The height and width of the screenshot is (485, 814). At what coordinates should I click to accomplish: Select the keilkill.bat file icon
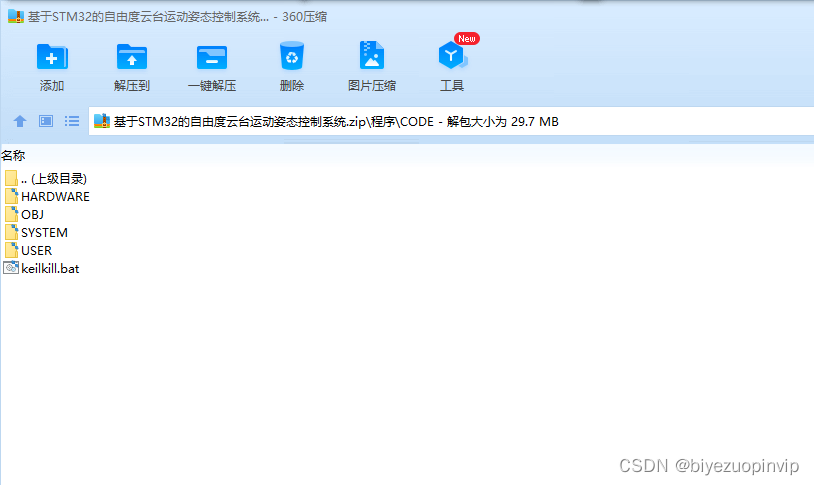(11, 268)
